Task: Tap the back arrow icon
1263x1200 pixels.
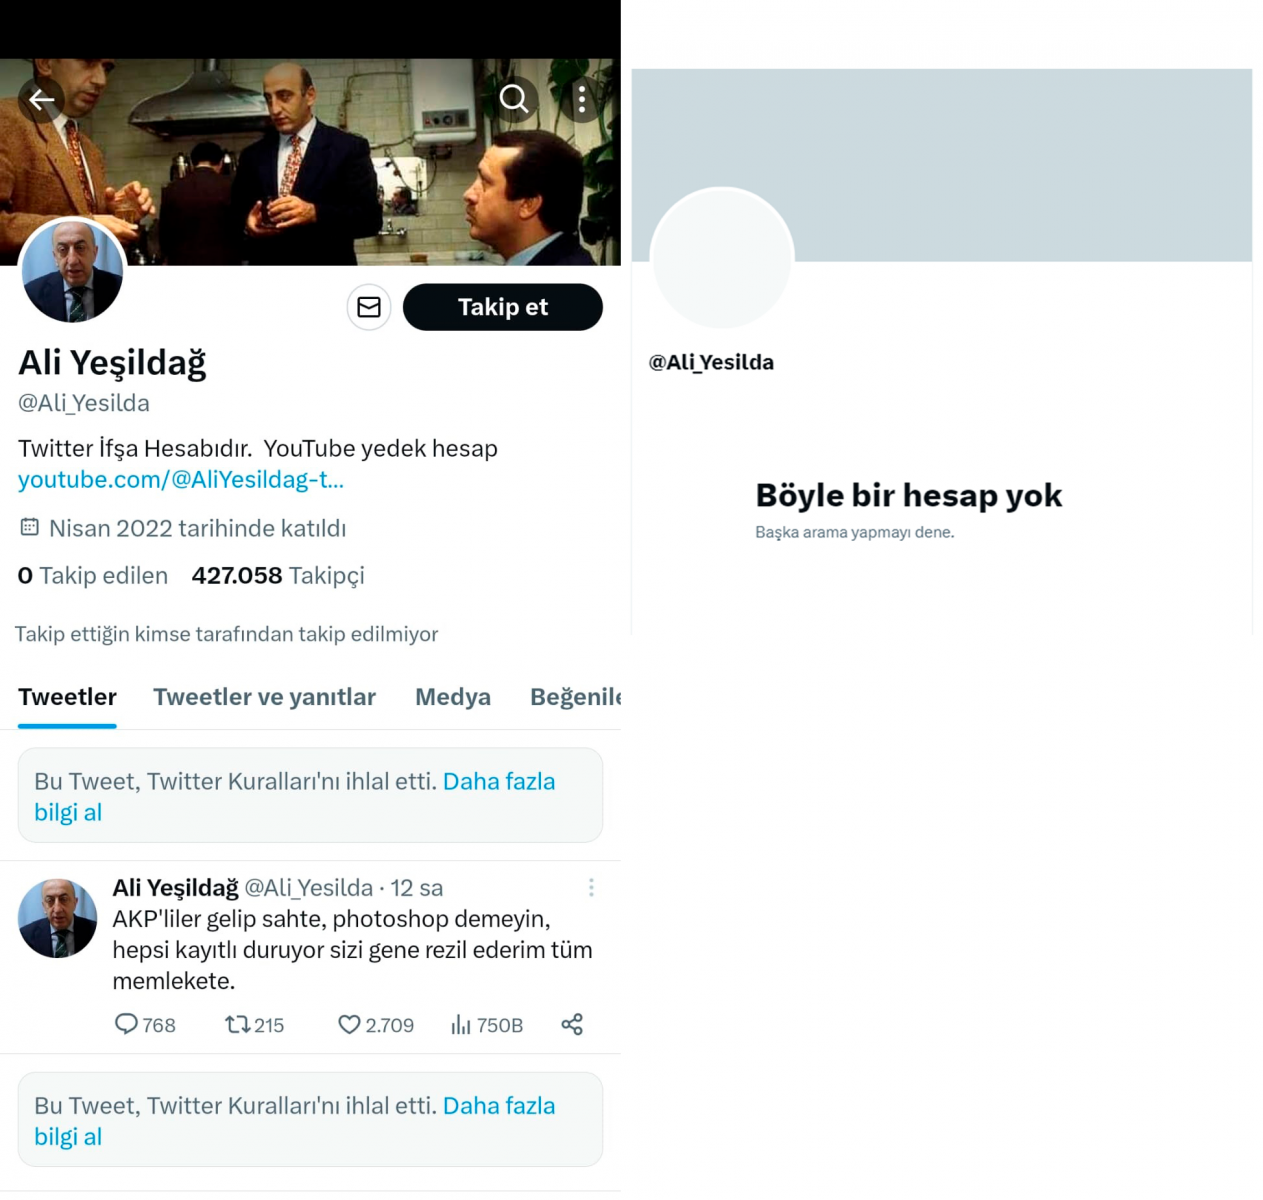Action: pos(42,99)
